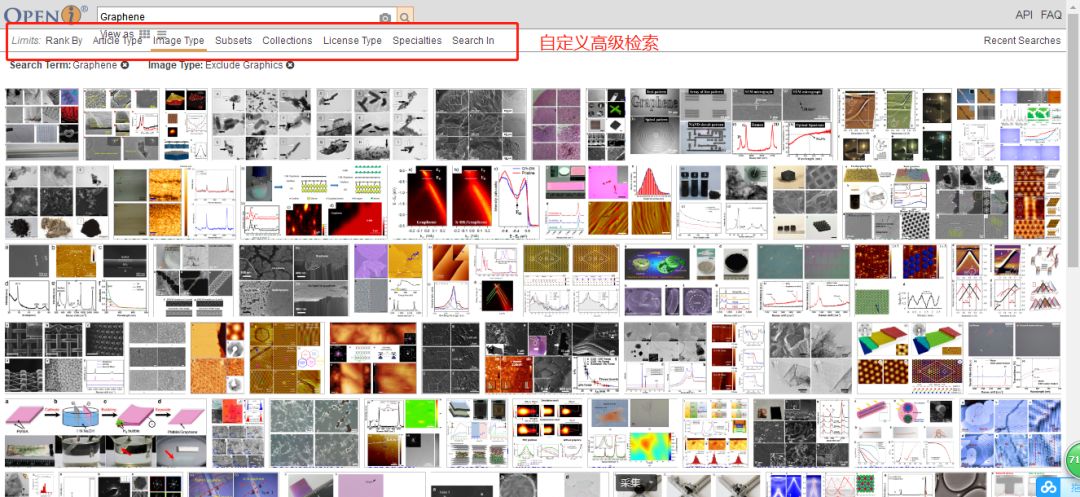Click the green 71 badge
Viewport: 1080px width, 497px height.
(1072, 458)
